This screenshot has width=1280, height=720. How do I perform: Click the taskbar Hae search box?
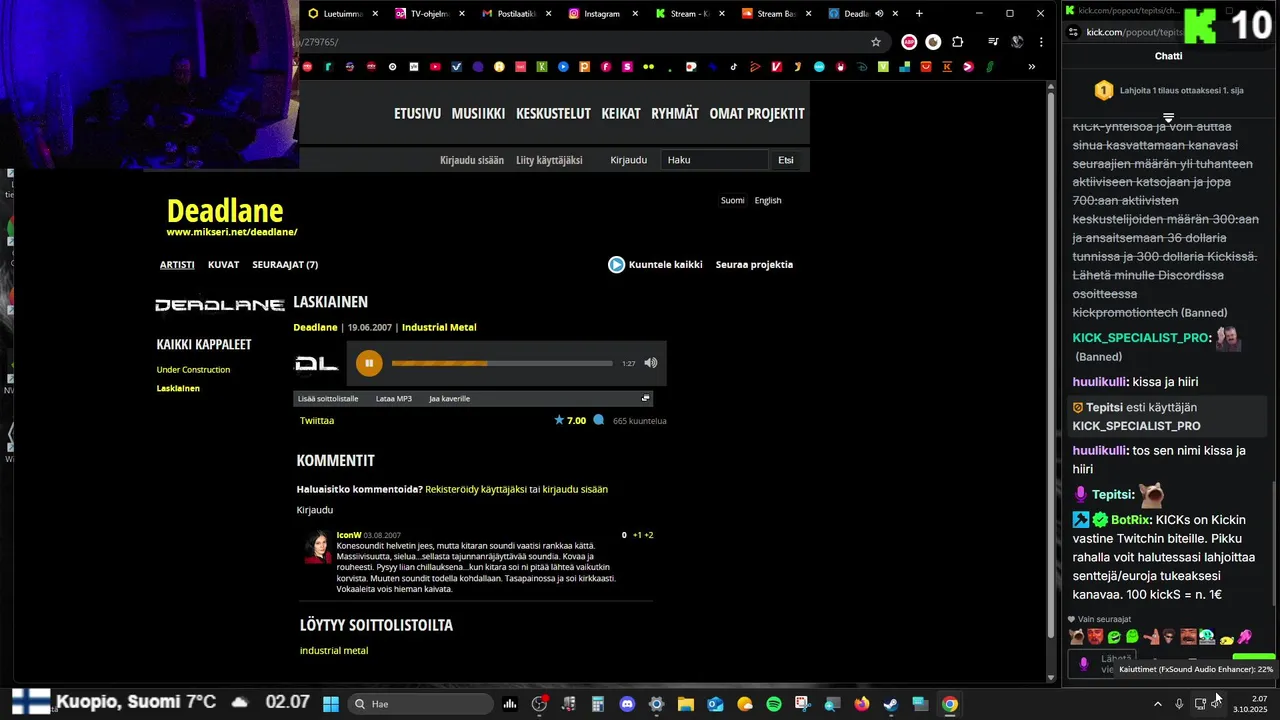pyautogui.click(x=421, y=704)
